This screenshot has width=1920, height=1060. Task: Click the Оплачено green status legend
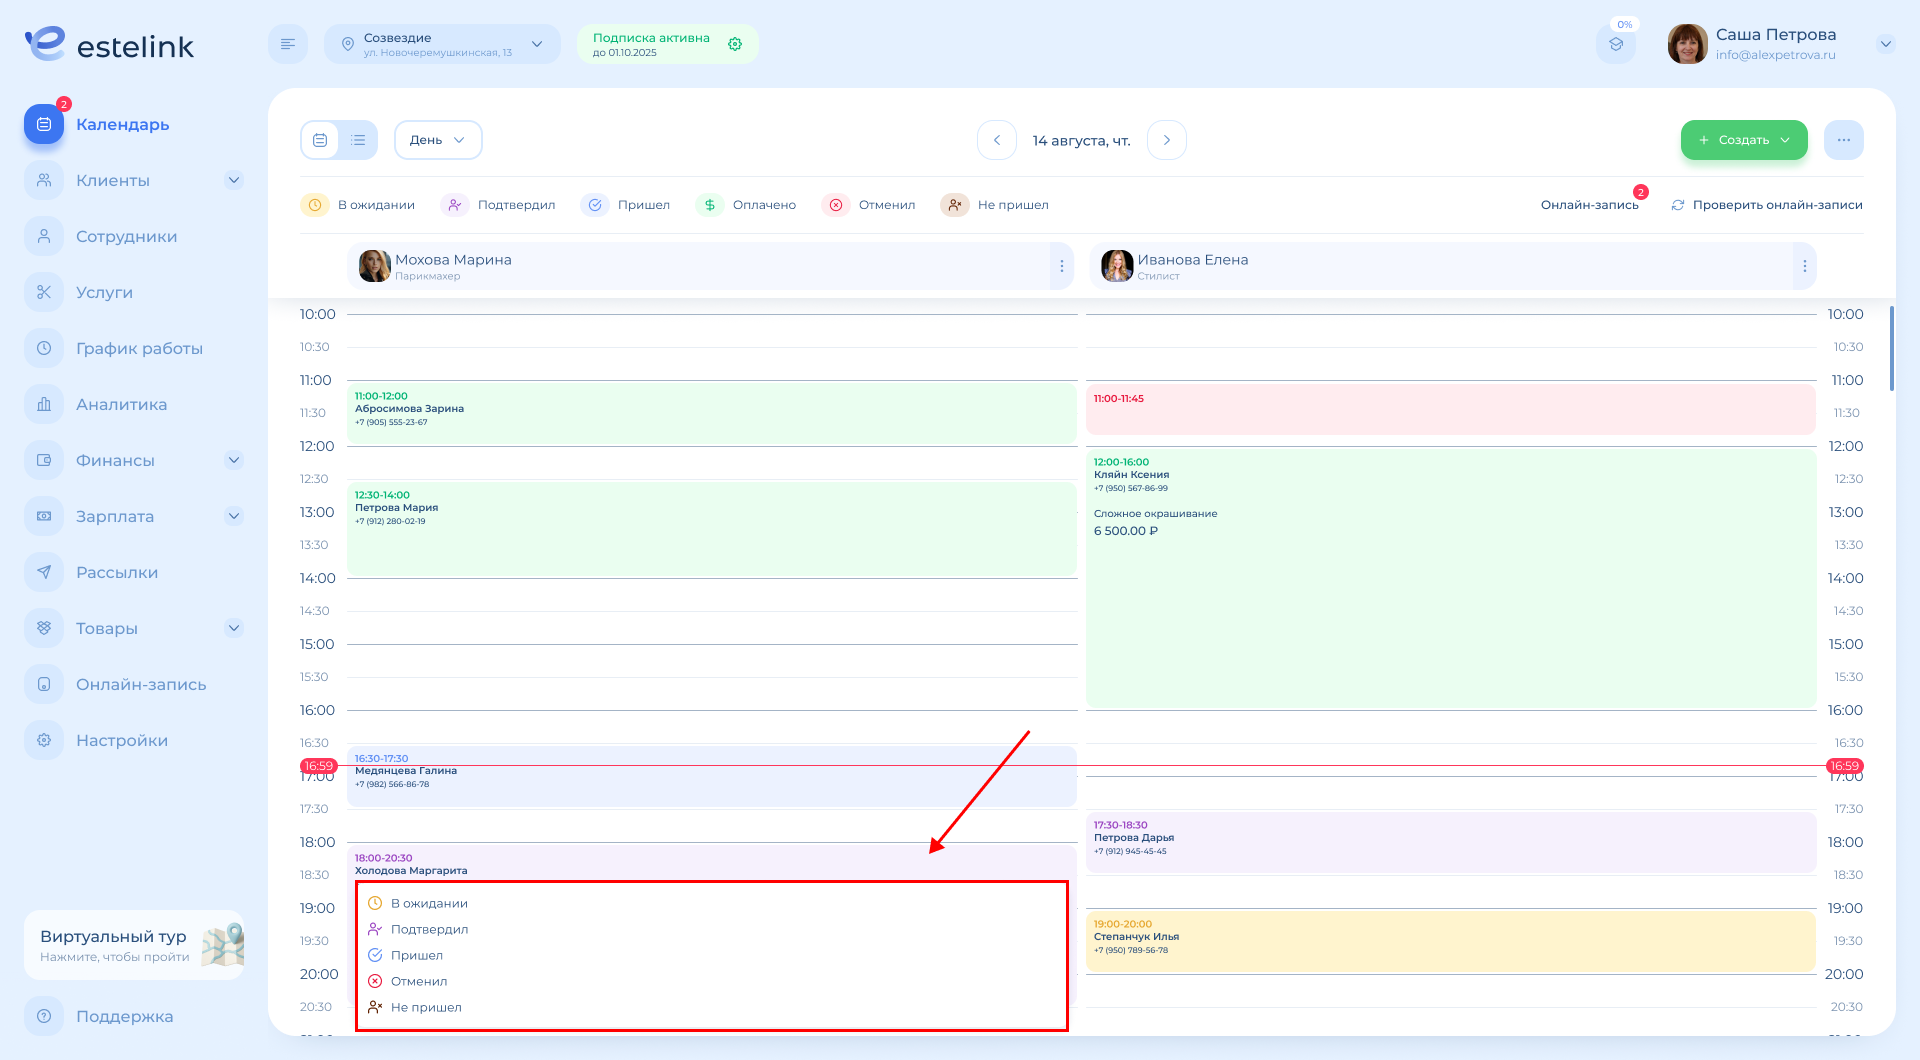[x=747, y=205]
